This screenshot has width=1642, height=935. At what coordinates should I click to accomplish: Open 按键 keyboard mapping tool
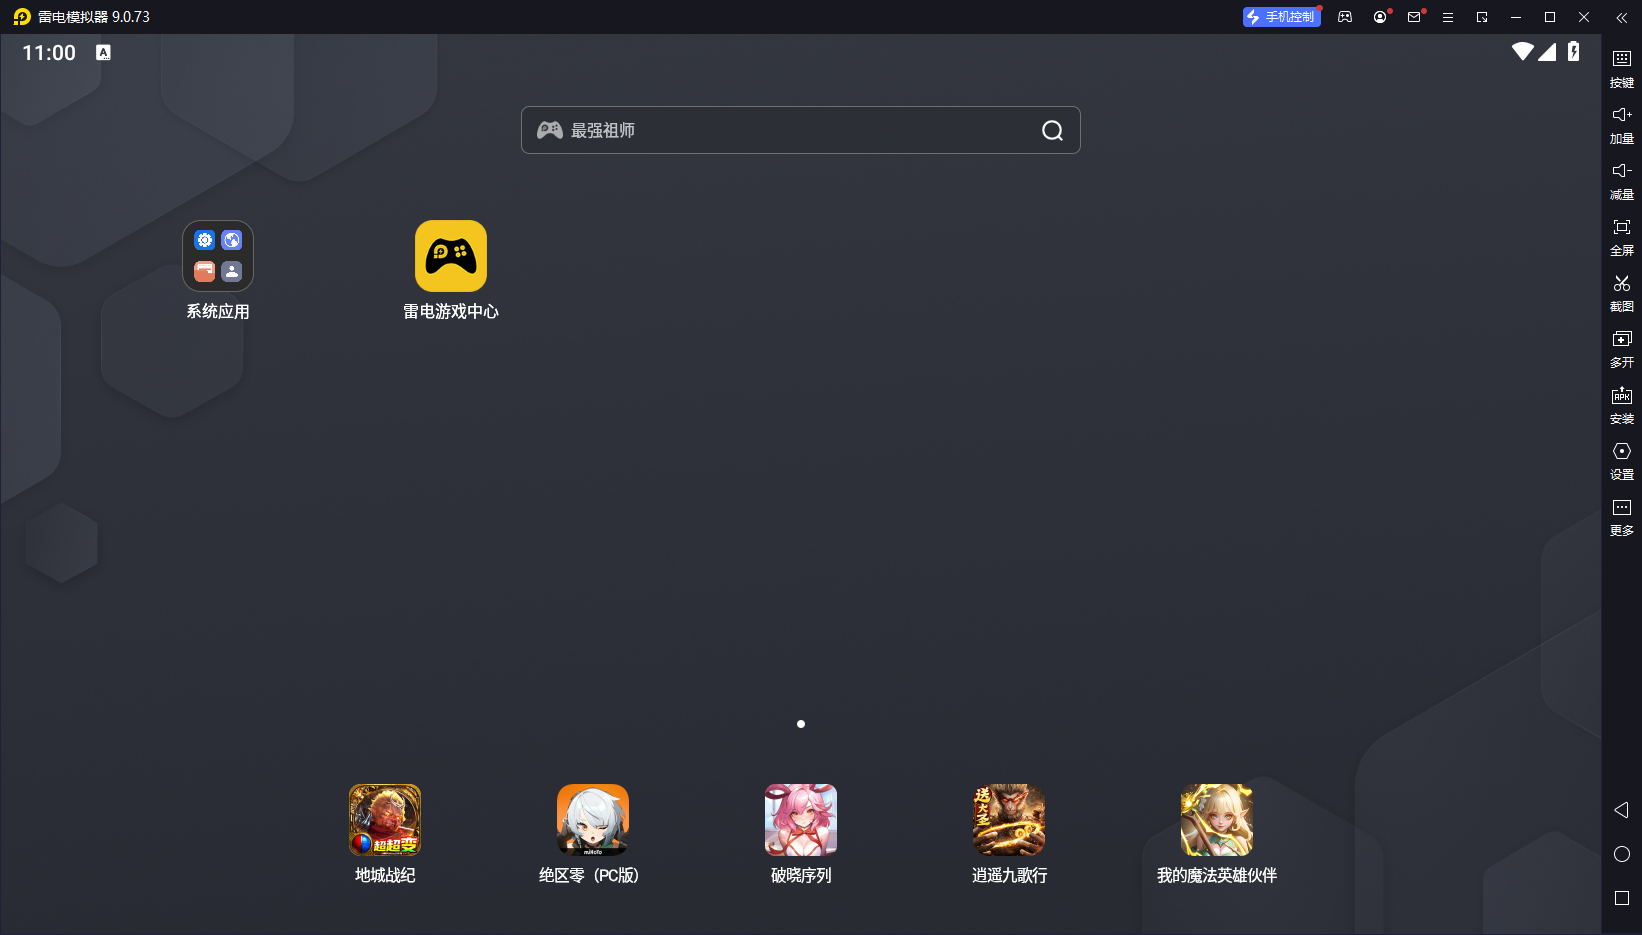[1622, 69]
